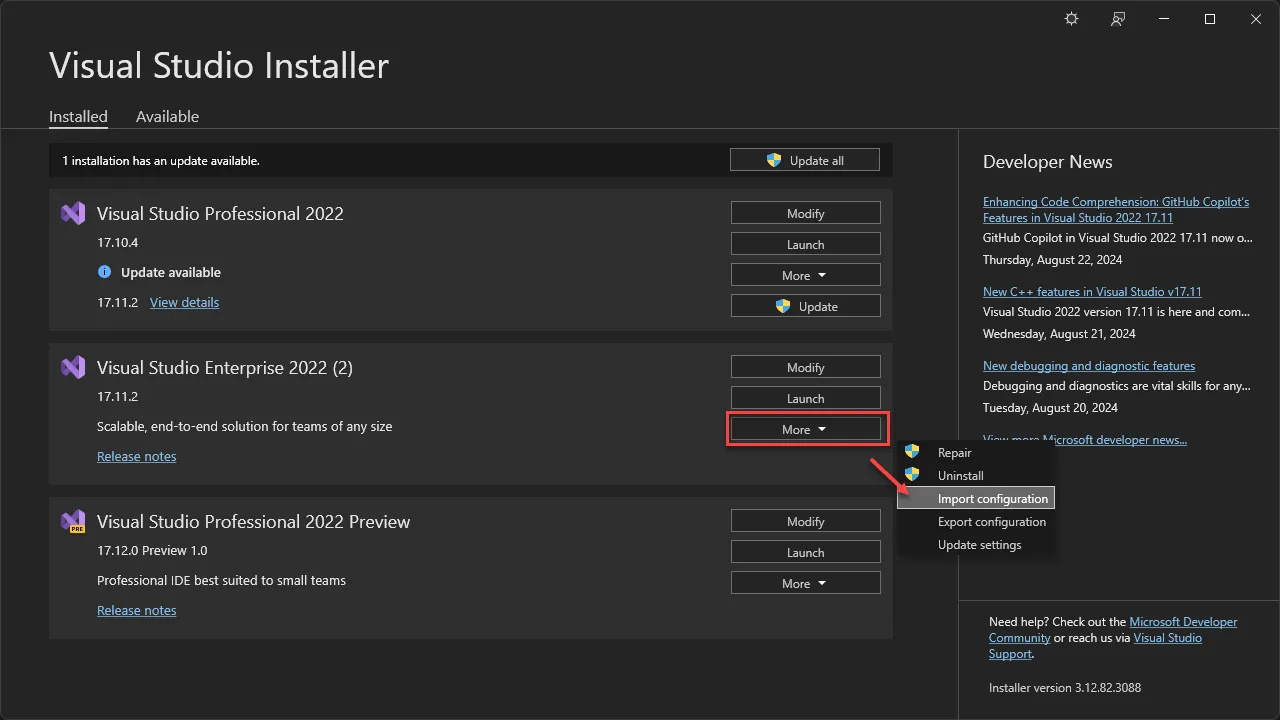The image size is (1280, 720).
Task: Click the Visual Studio Enterprise 2022 product icon
Action: pos(73,367)
